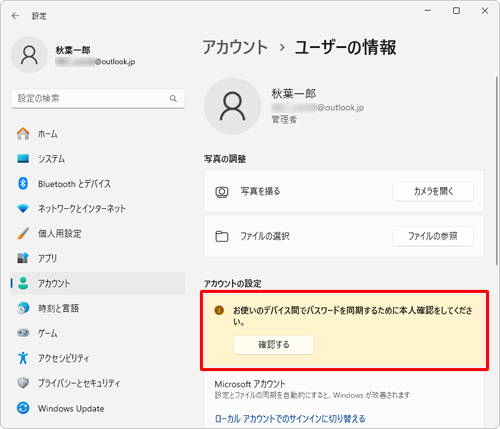Click inside the 設定の検索 field
Image resolution: width=500 pixels, height=429 pixels.
(97, 98)
